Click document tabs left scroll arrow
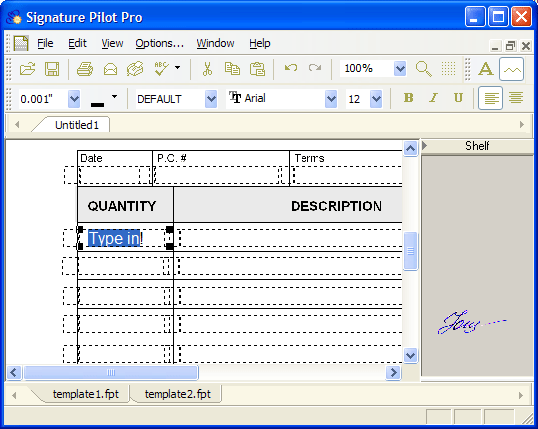538x429 pixels. point(17,125)
